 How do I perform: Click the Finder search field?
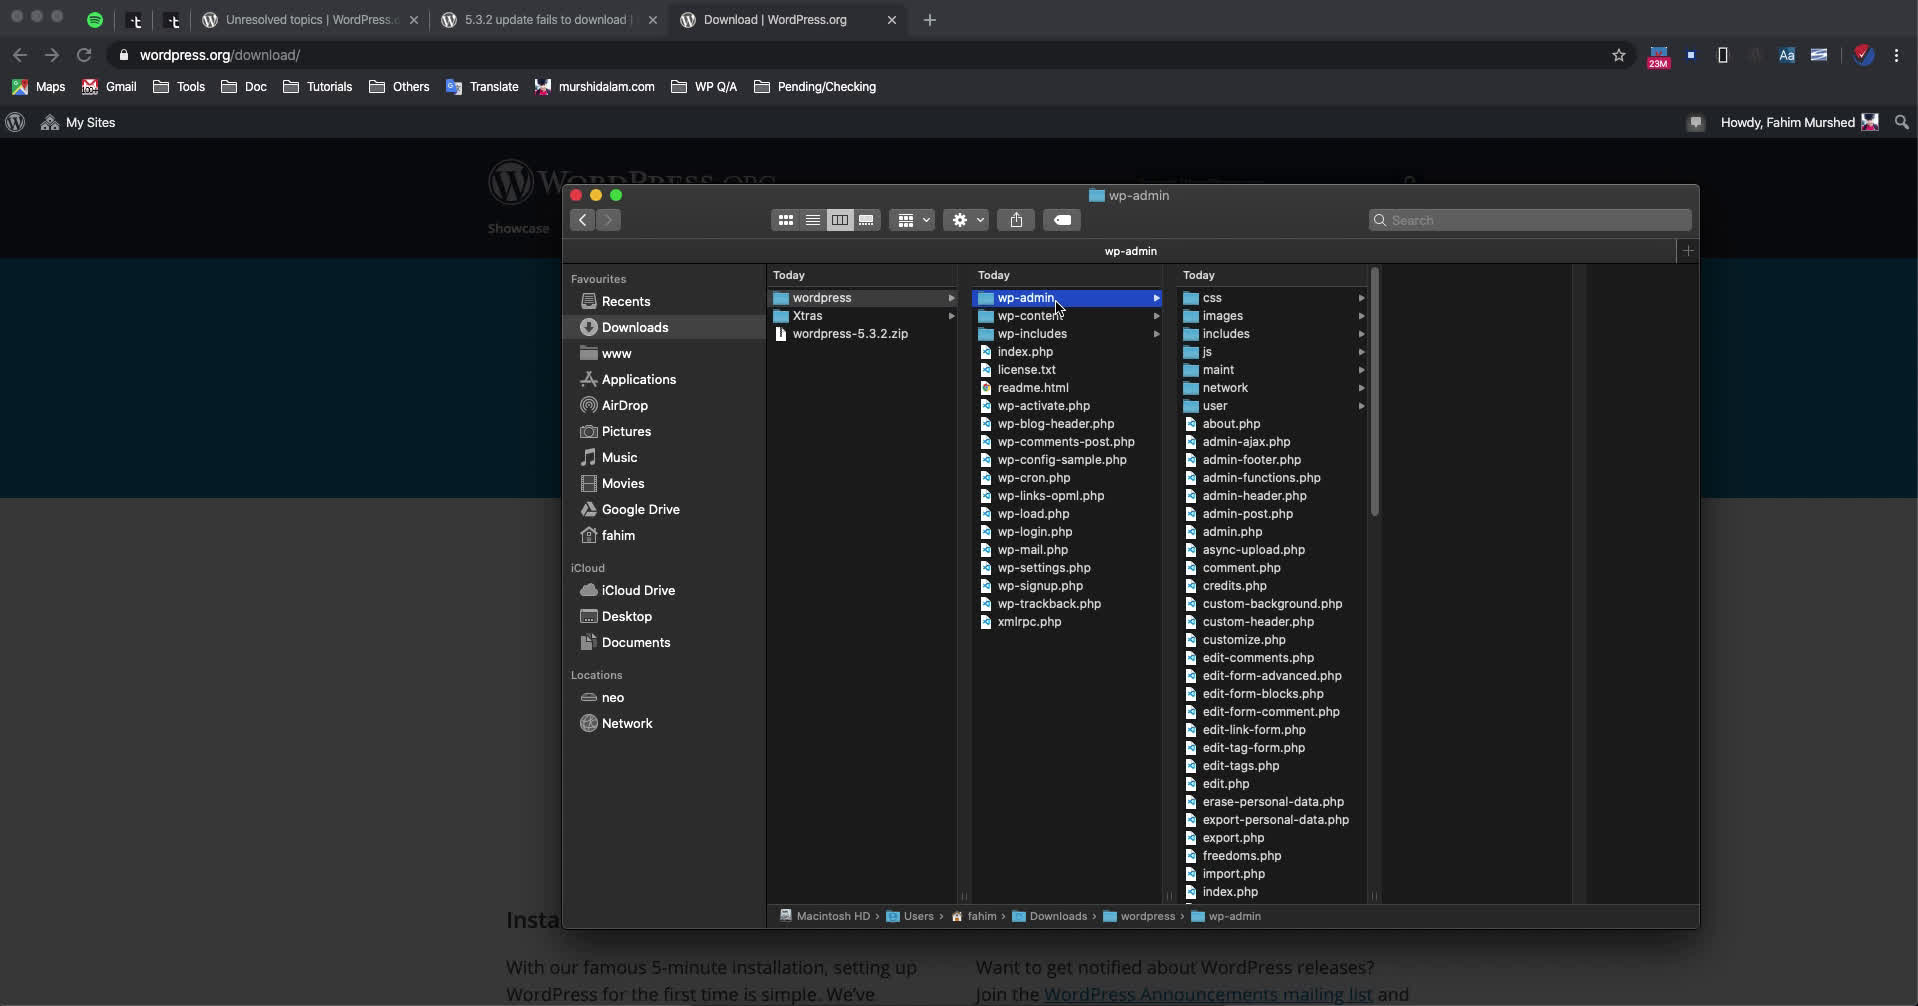click(x=1530, y=220)
